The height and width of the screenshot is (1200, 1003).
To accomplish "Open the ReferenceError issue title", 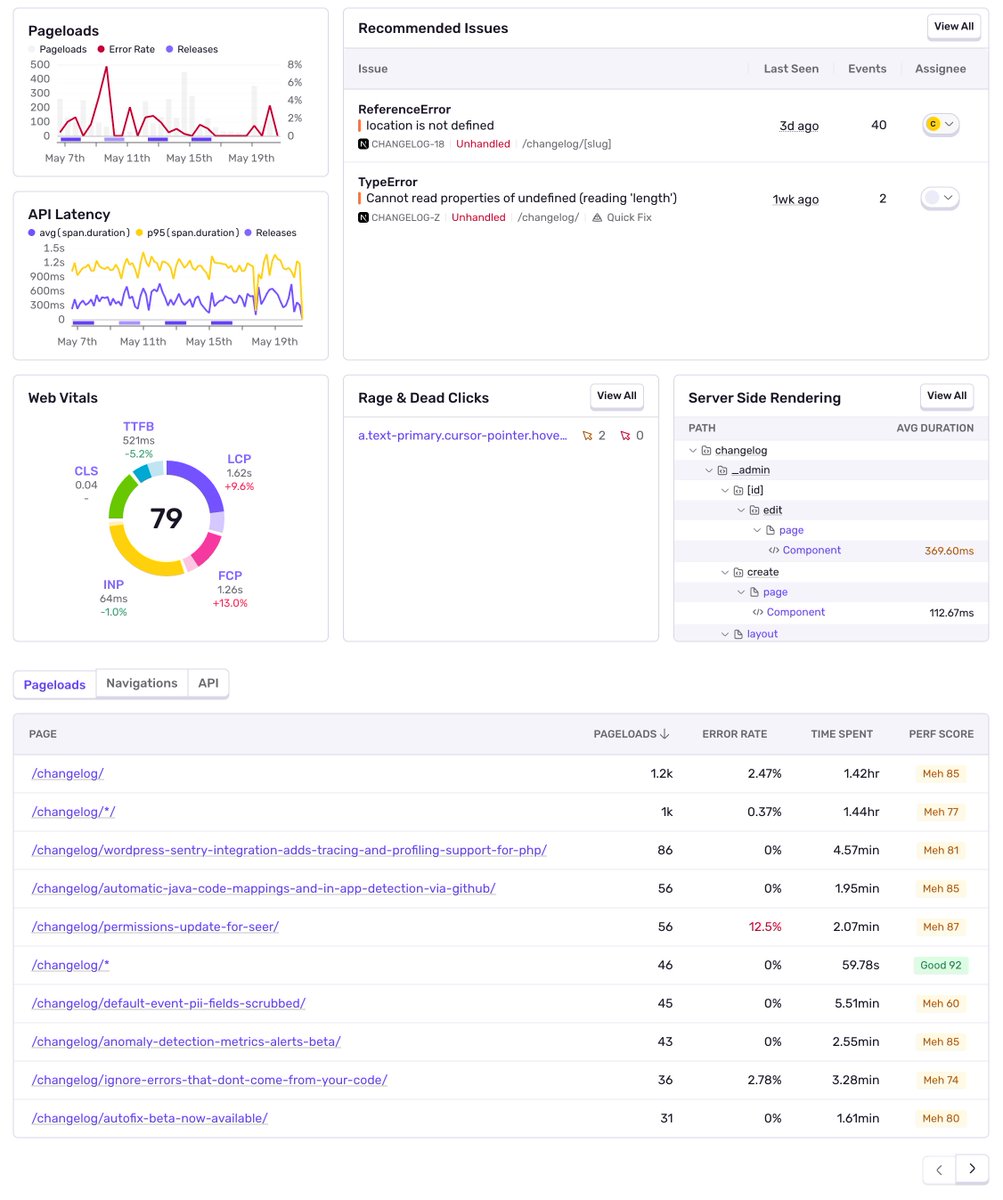I will (404, 109).
